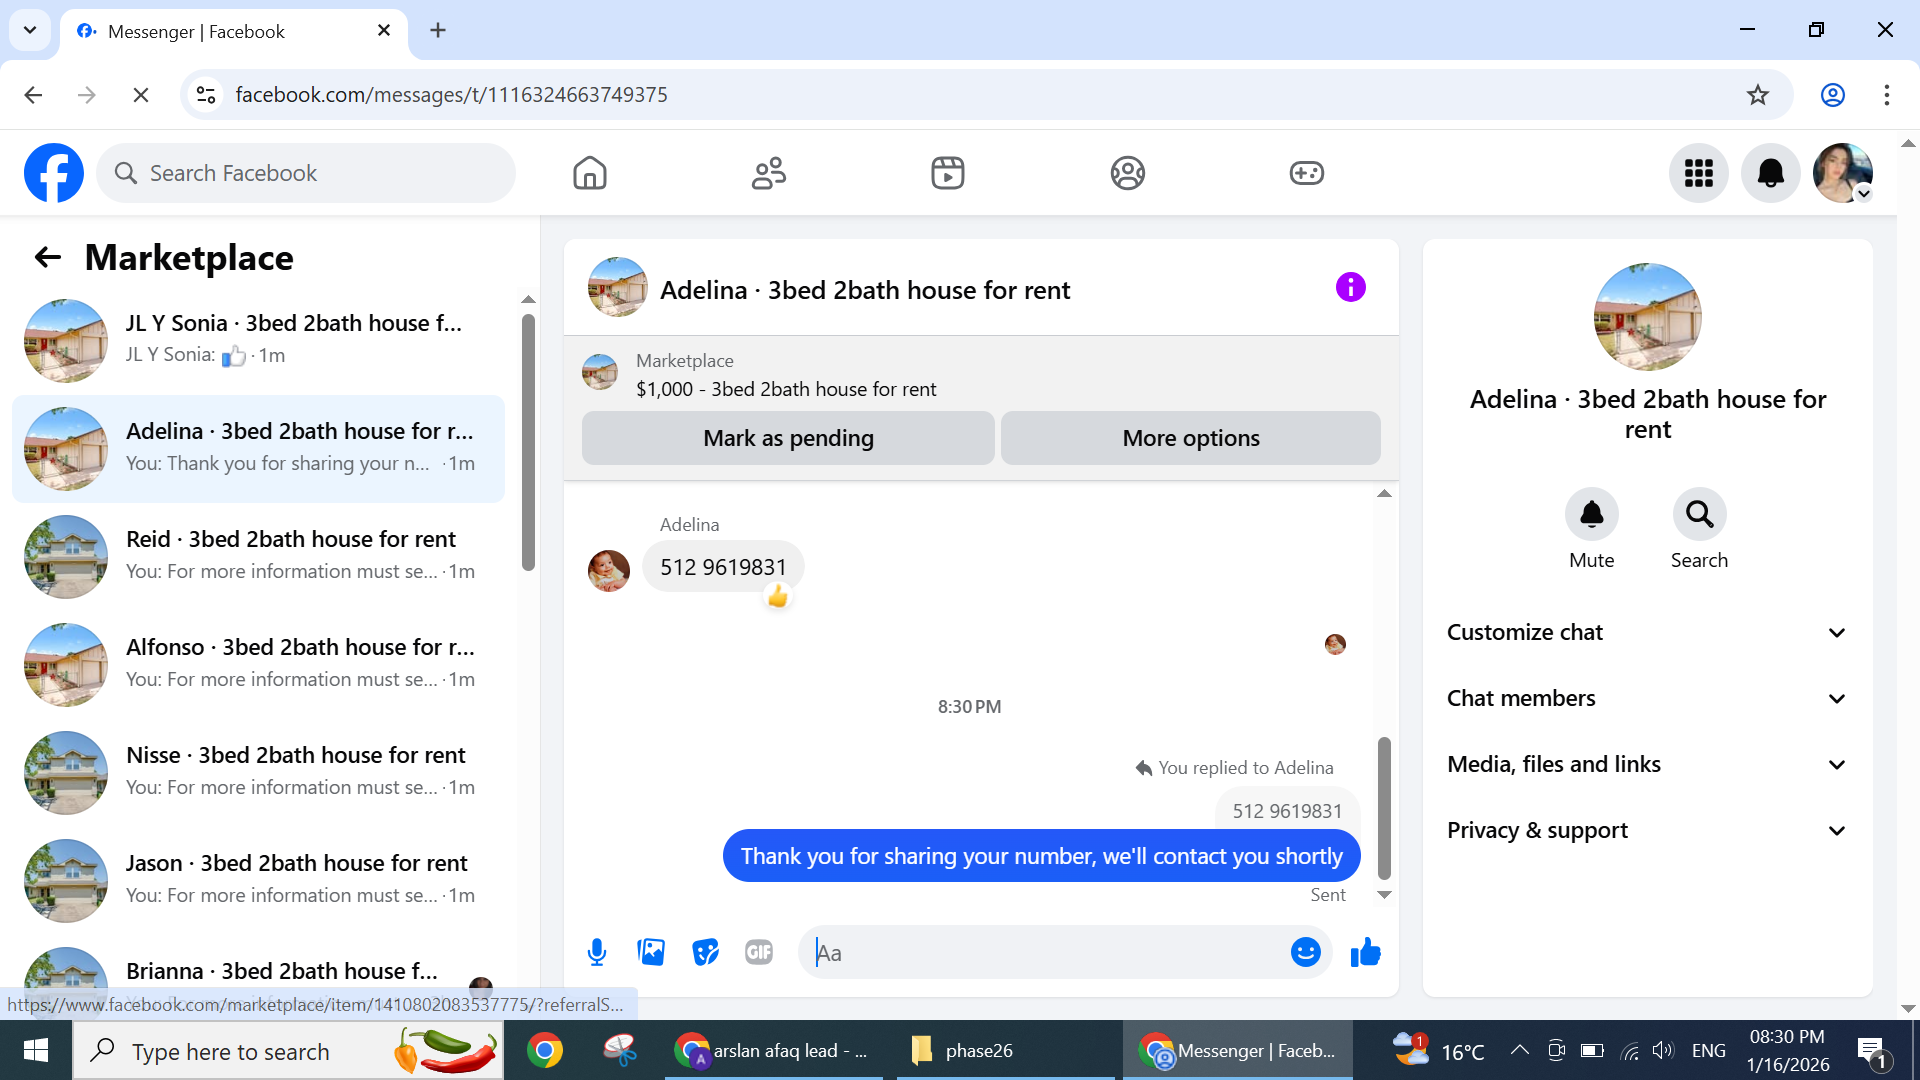Click Mark as pending button
The height and width of the screenshot is (1080, 1920).
point(788,438)
